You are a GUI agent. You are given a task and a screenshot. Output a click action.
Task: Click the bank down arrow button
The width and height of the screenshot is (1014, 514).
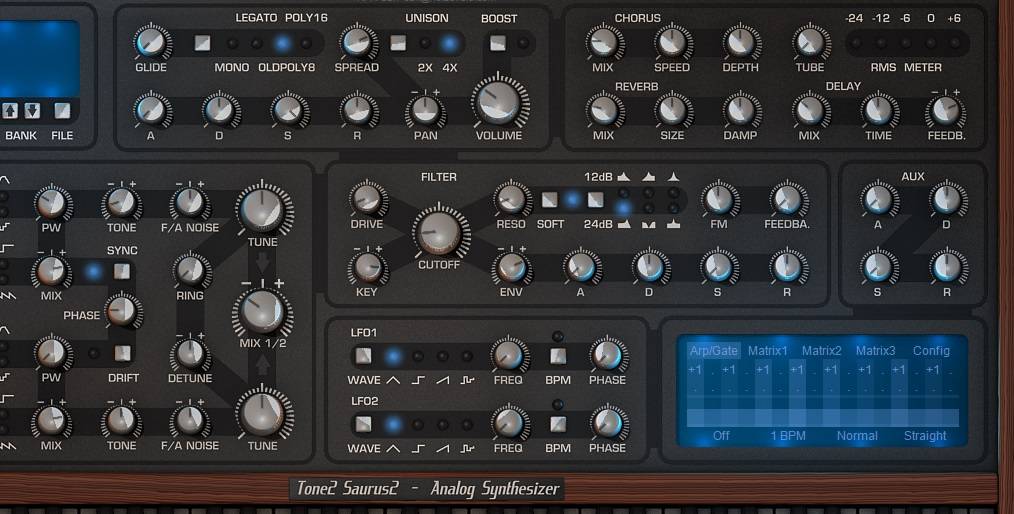32,111
